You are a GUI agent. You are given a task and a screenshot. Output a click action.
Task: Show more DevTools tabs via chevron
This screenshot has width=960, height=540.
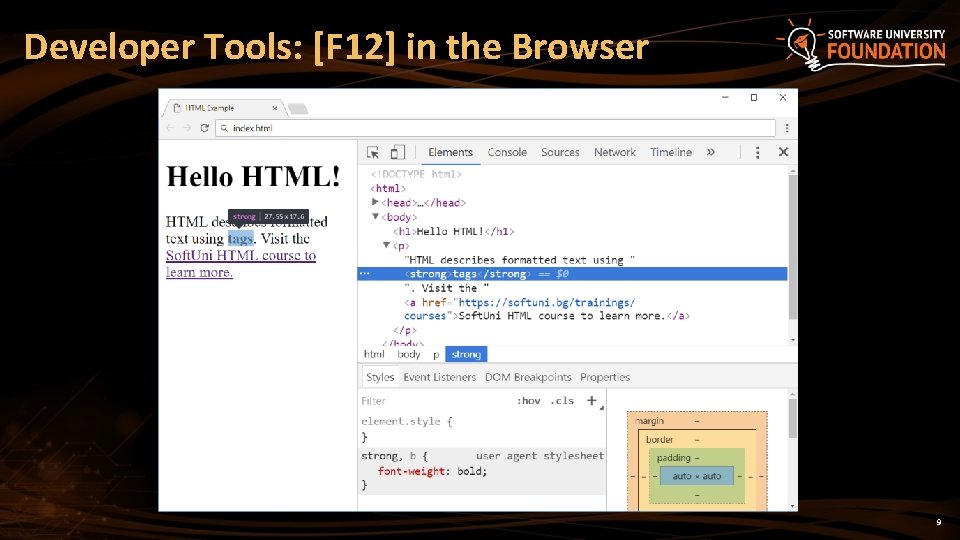coord(710,152)
